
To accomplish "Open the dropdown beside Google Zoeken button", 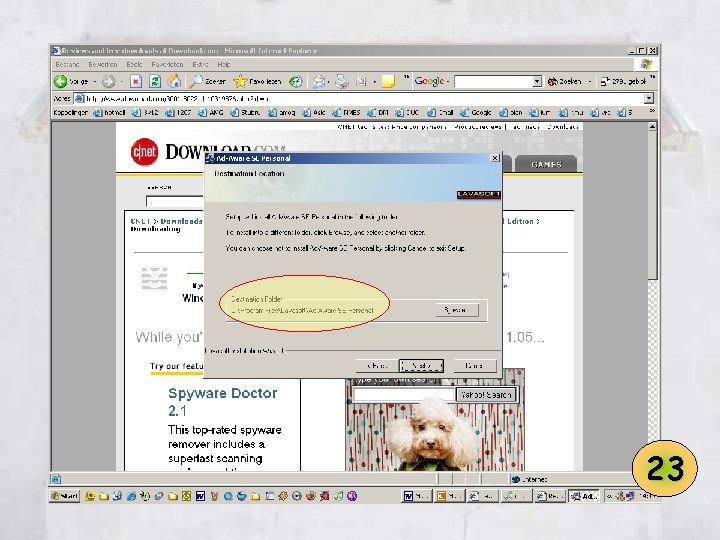I will [x=590, y=82].
